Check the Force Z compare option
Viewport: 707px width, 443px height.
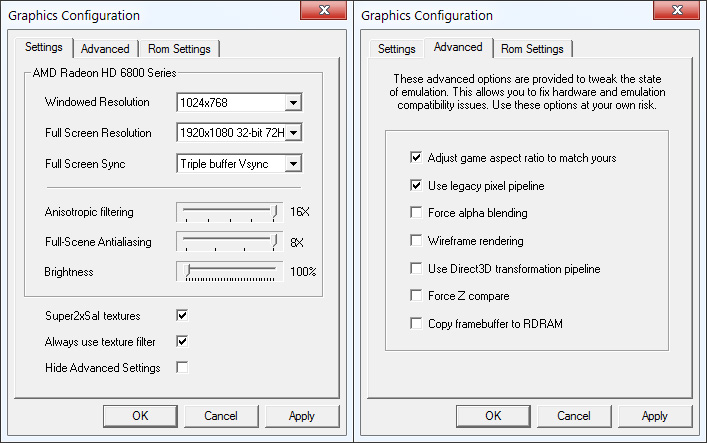[x=416, y=296]
